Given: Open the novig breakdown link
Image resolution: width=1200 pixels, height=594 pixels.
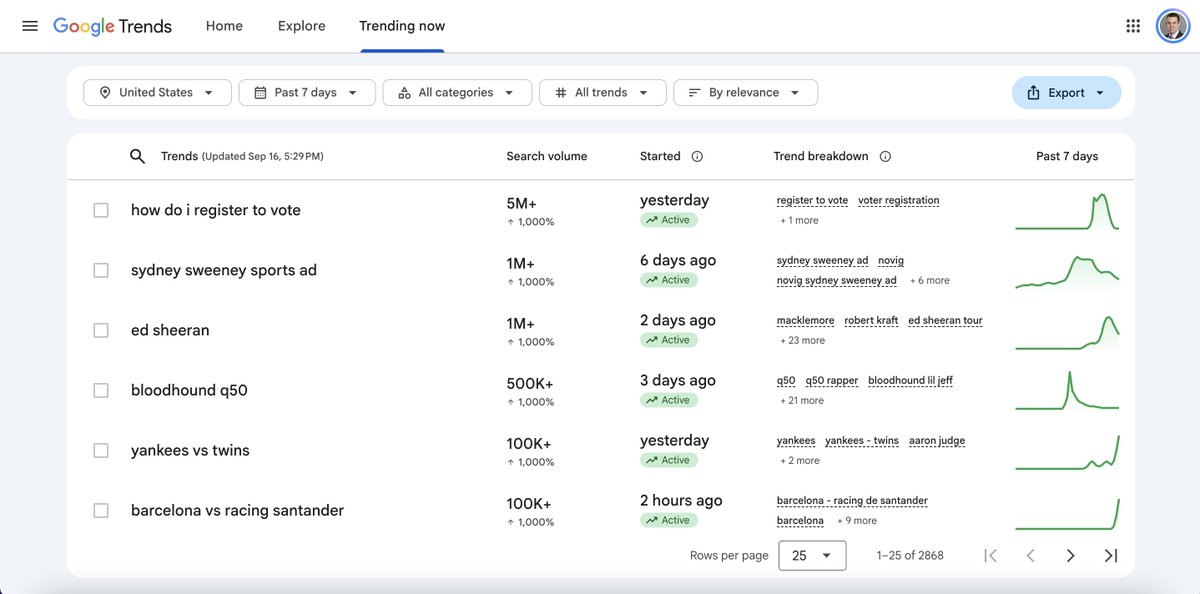Looking at the screenshot, I should [x=891, y=260].
